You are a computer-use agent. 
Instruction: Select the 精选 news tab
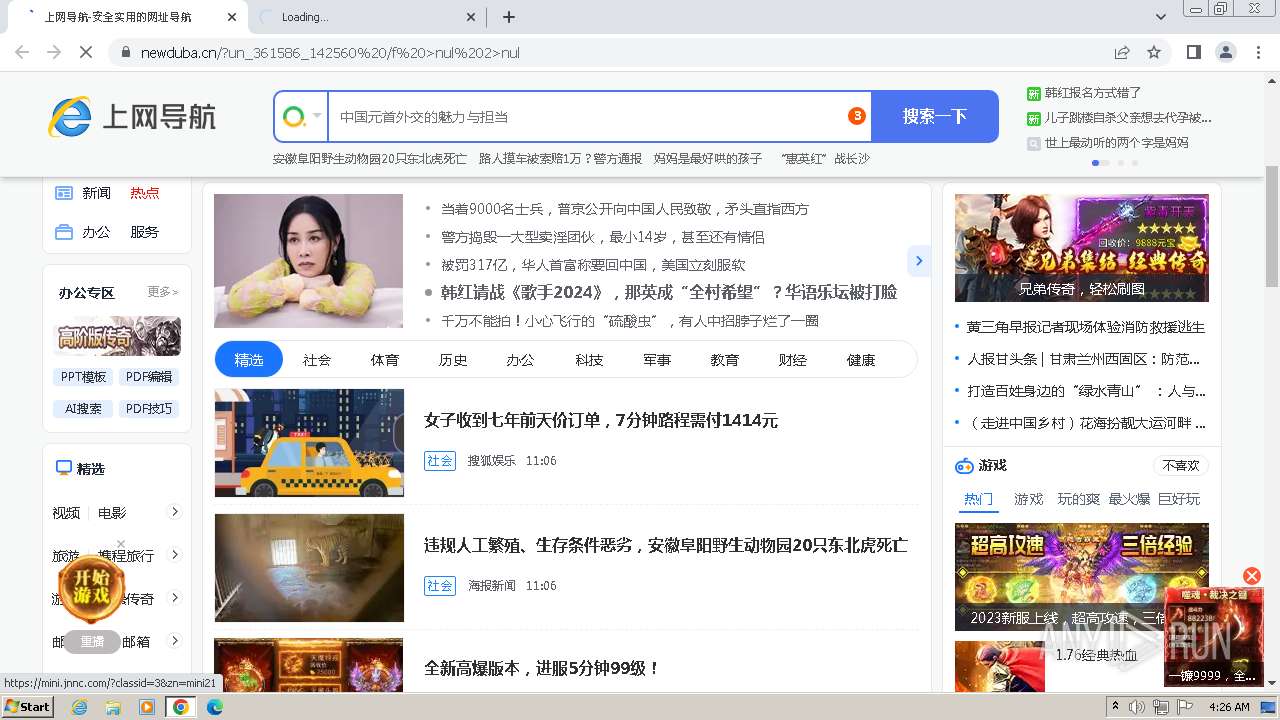pos(249,360)
